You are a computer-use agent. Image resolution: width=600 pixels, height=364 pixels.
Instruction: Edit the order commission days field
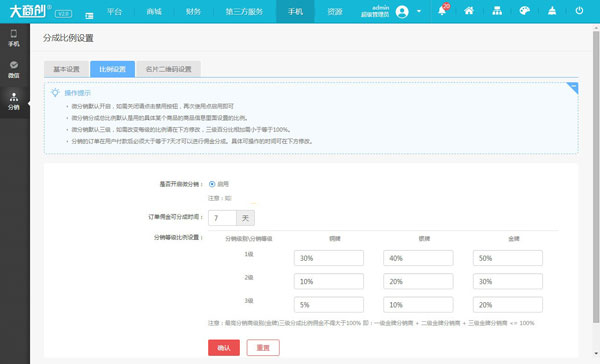[222, 218]
